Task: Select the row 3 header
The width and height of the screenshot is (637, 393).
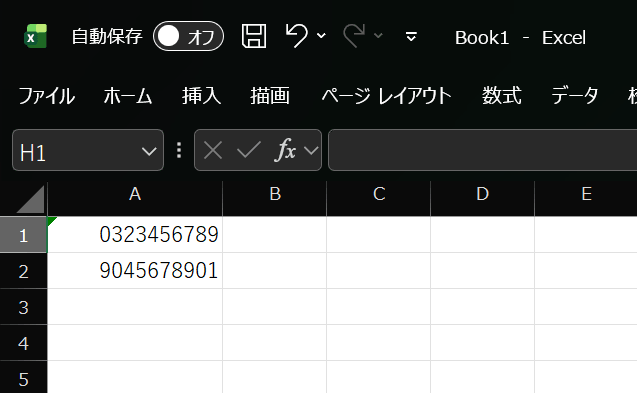Action: tap(24, 308)
